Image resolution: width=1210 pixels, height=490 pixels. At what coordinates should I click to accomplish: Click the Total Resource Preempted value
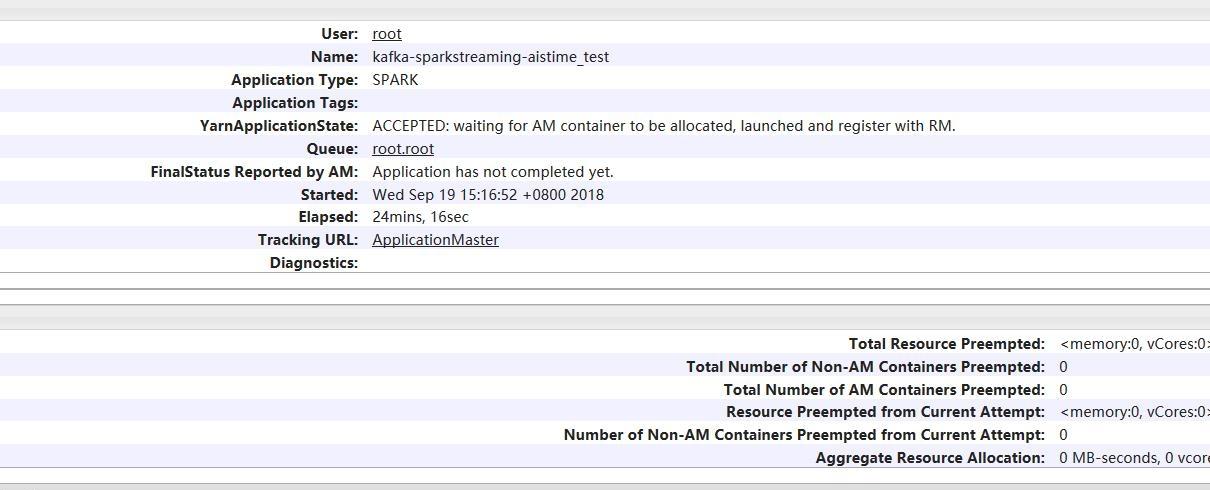(x=1134, y=344)
